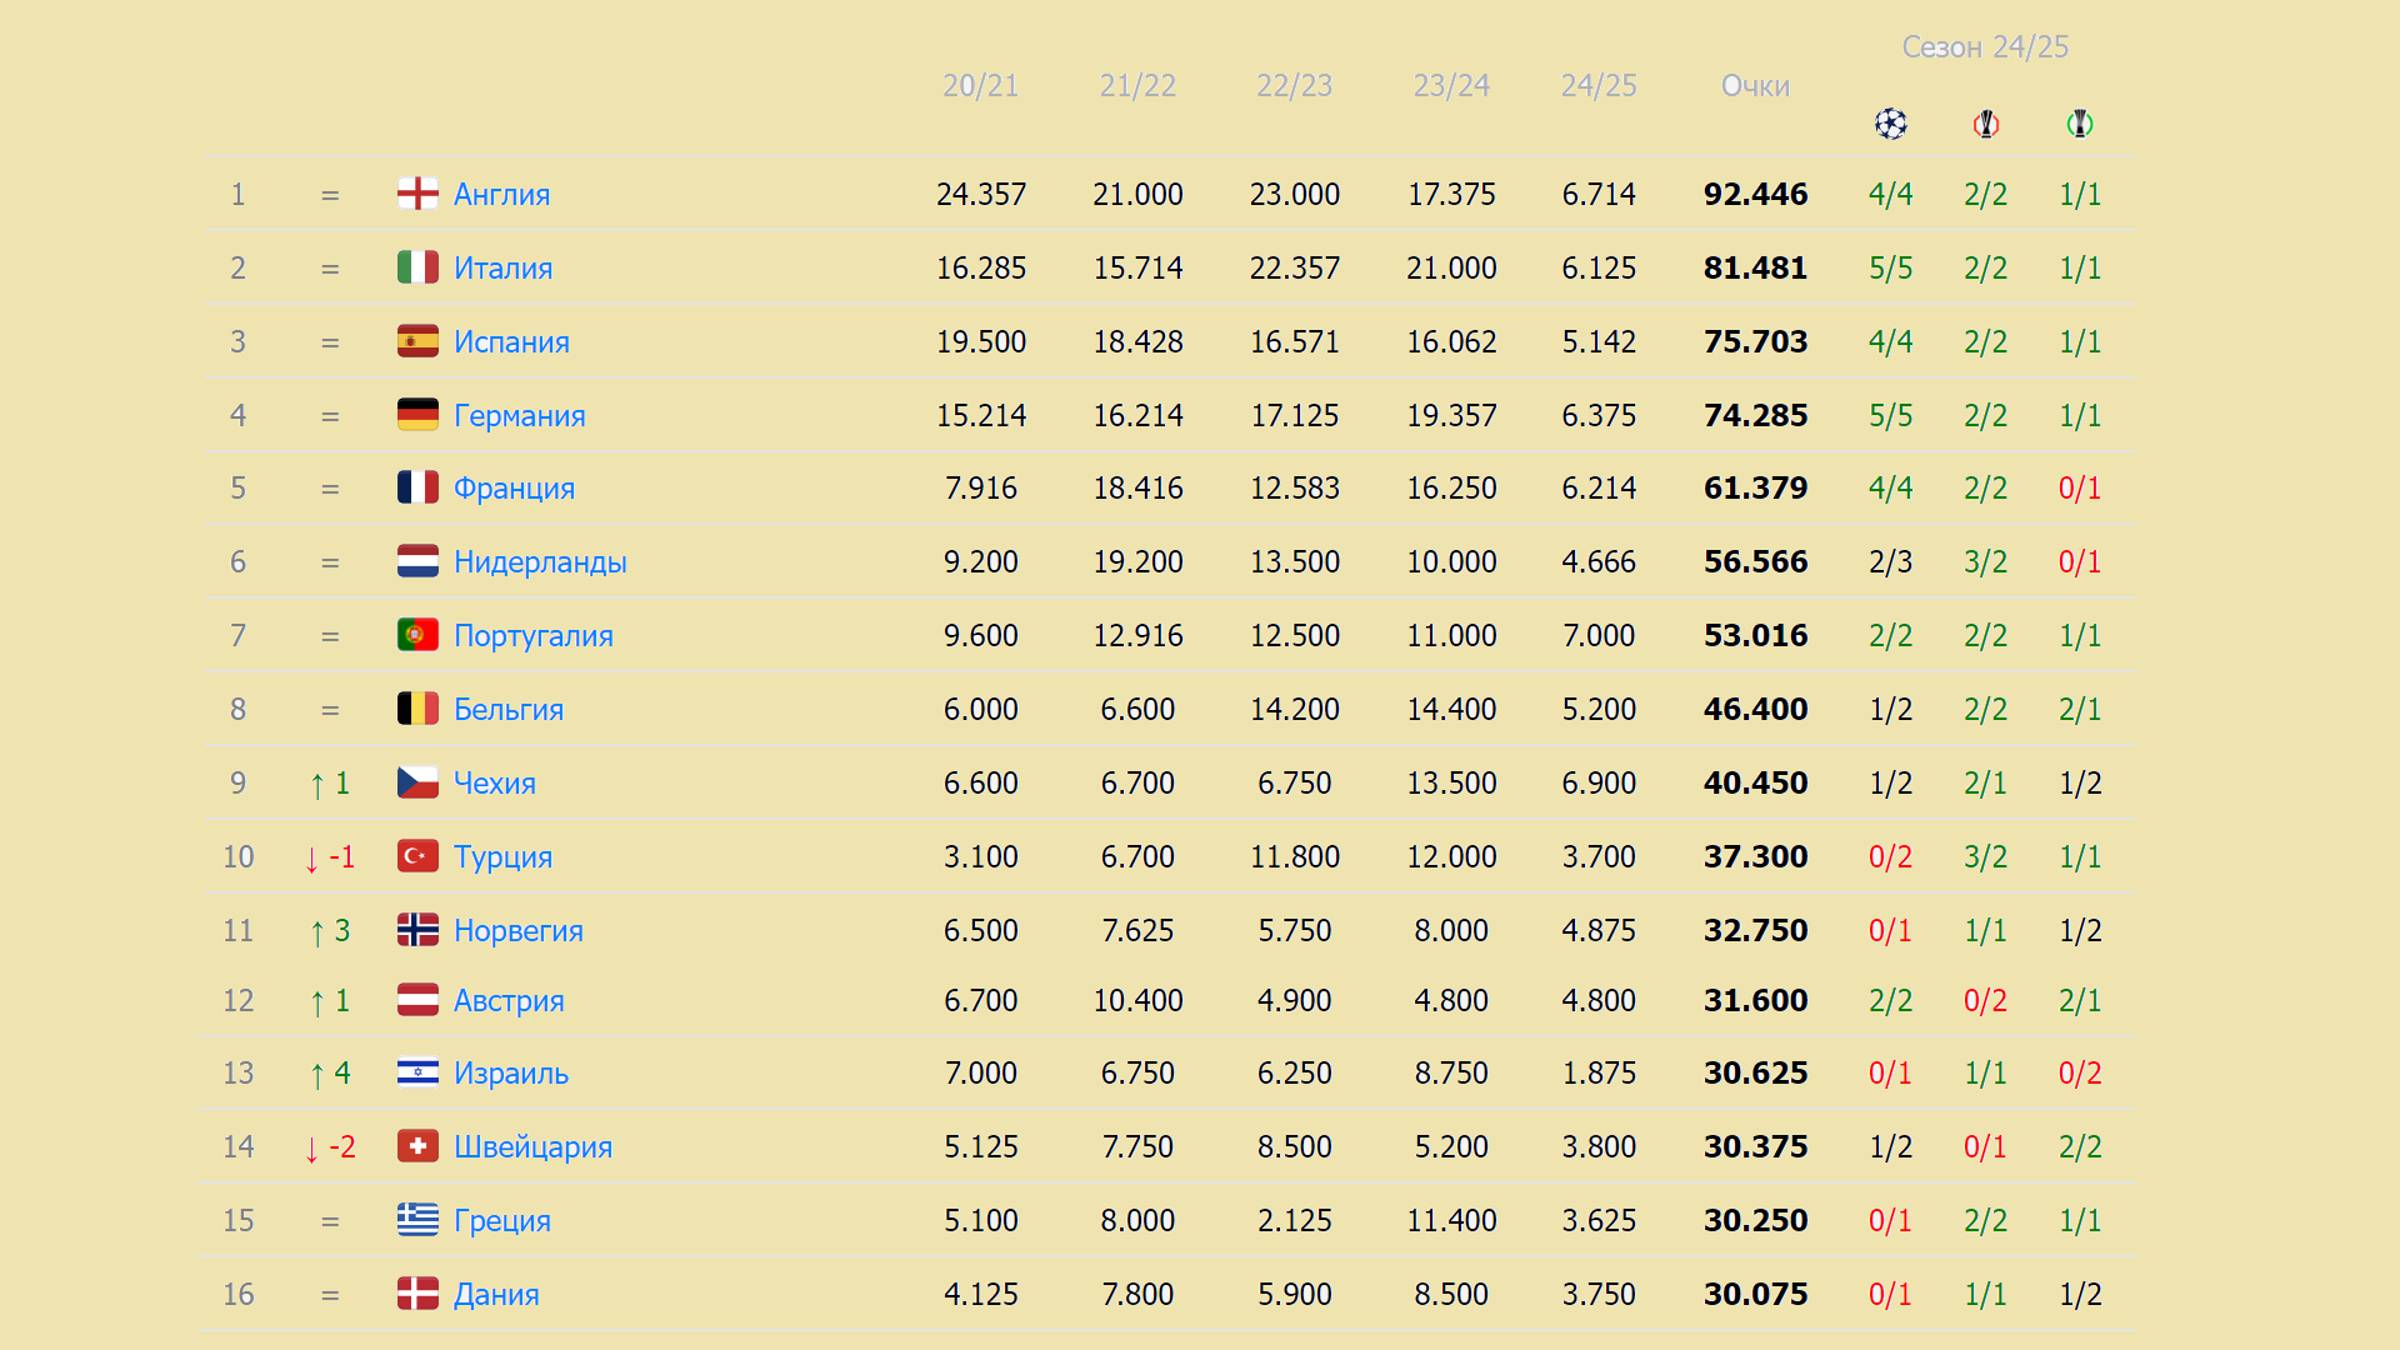This screenshot has height=1350, width=2400.
Task: Click the Portugal flag icon
Action: click(x=417, y=635)
